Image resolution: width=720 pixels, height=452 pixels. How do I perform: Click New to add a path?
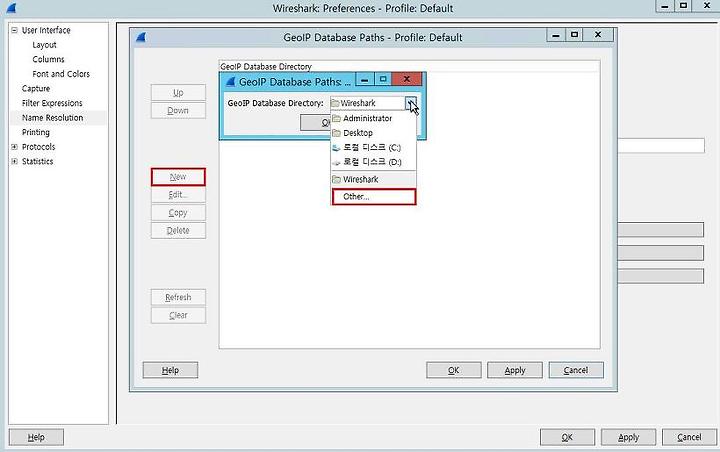tap(178, 177)
